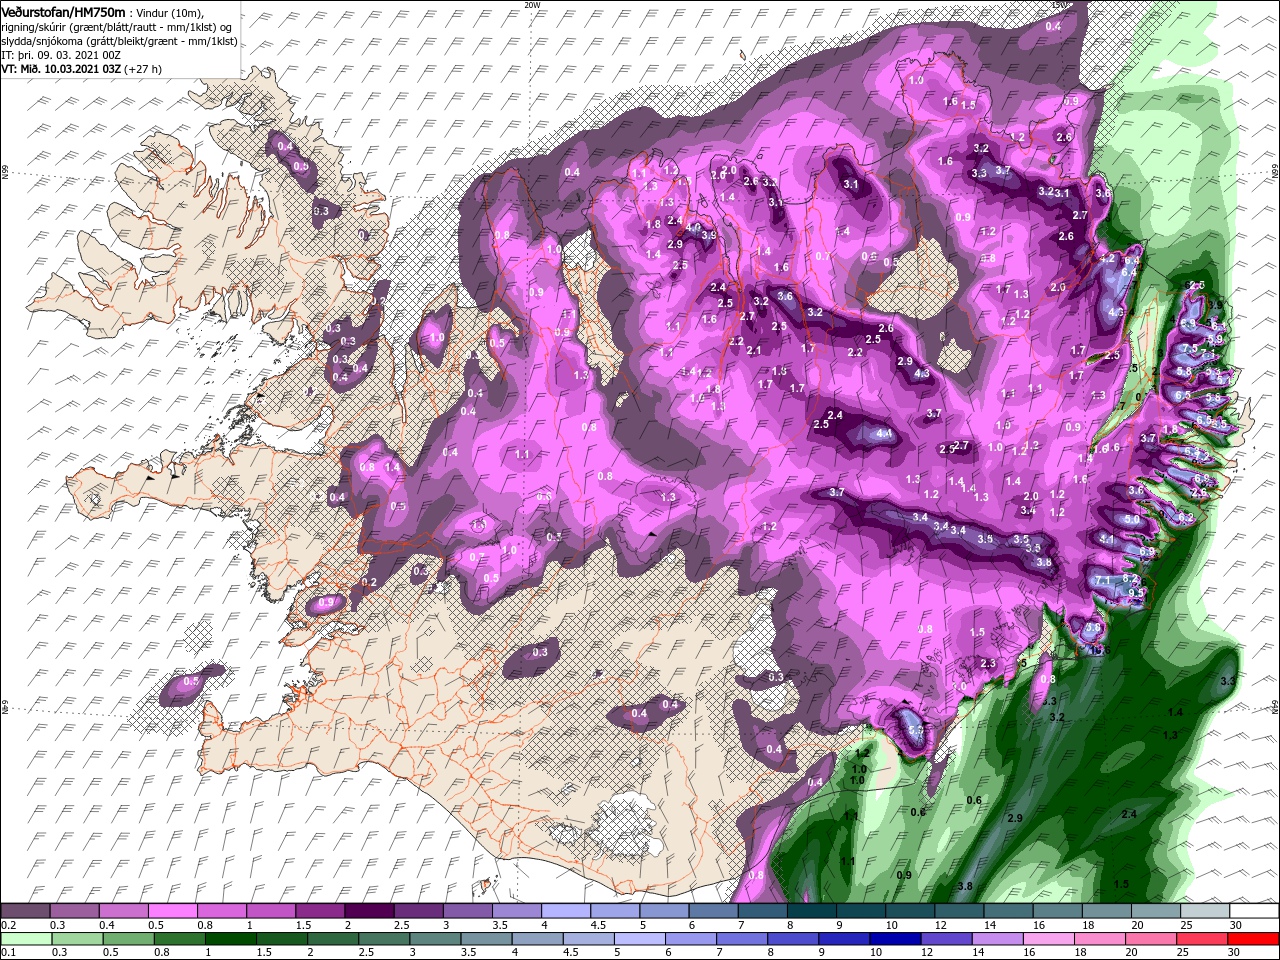Viewport: 1280px width, 960px height.
Task: Click the bright red 30+ rain legend swatch
Action: [1255, 939]
